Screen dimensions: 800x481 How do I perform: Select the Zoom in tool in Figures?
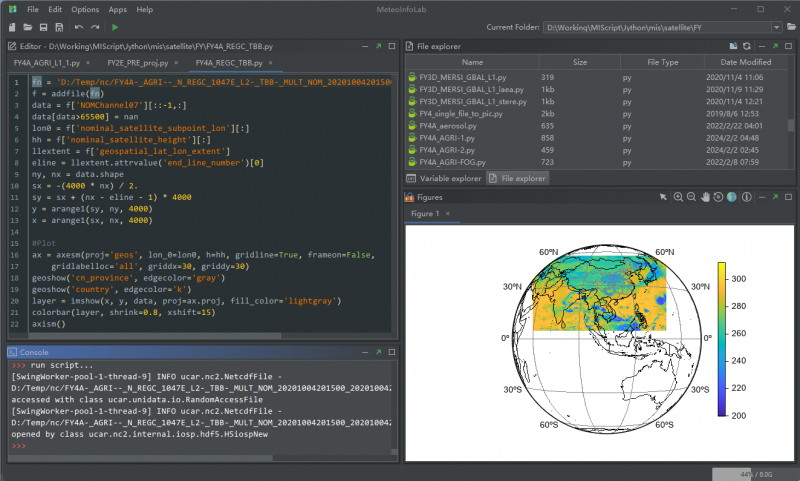pos(678,197)
